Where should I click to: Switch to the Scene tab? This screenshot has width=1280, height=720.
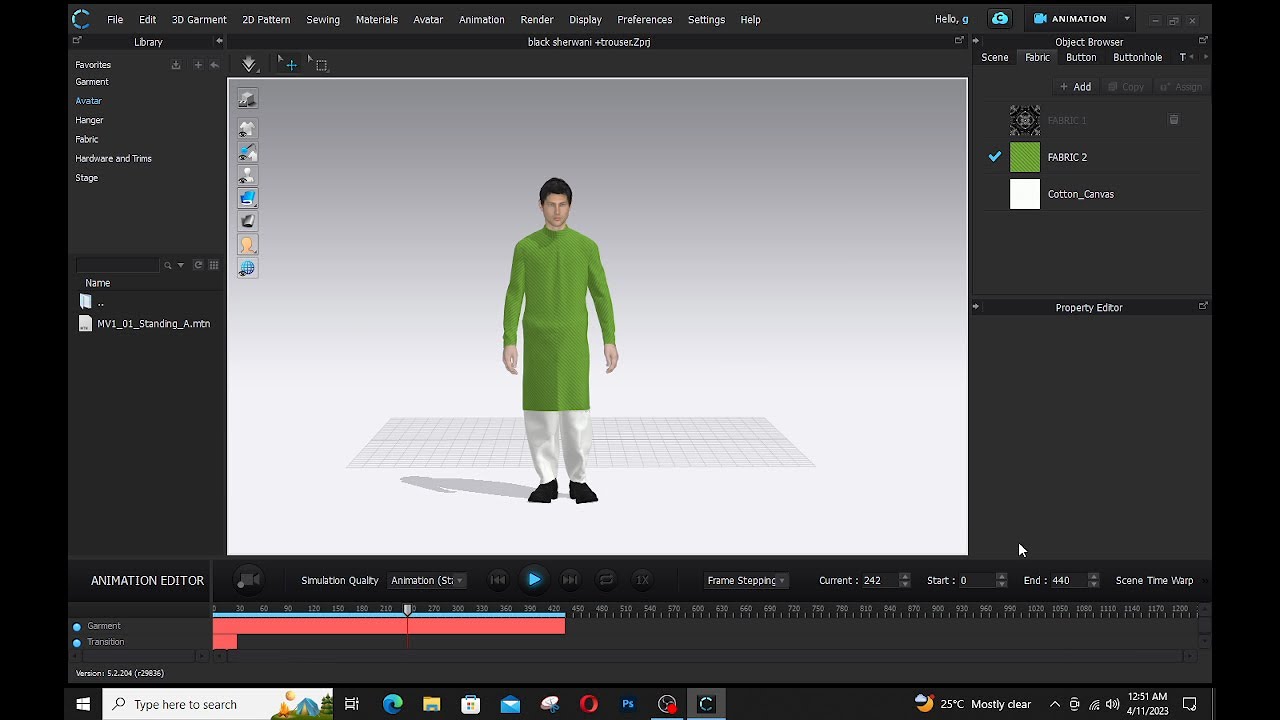(x=994, y=57)
